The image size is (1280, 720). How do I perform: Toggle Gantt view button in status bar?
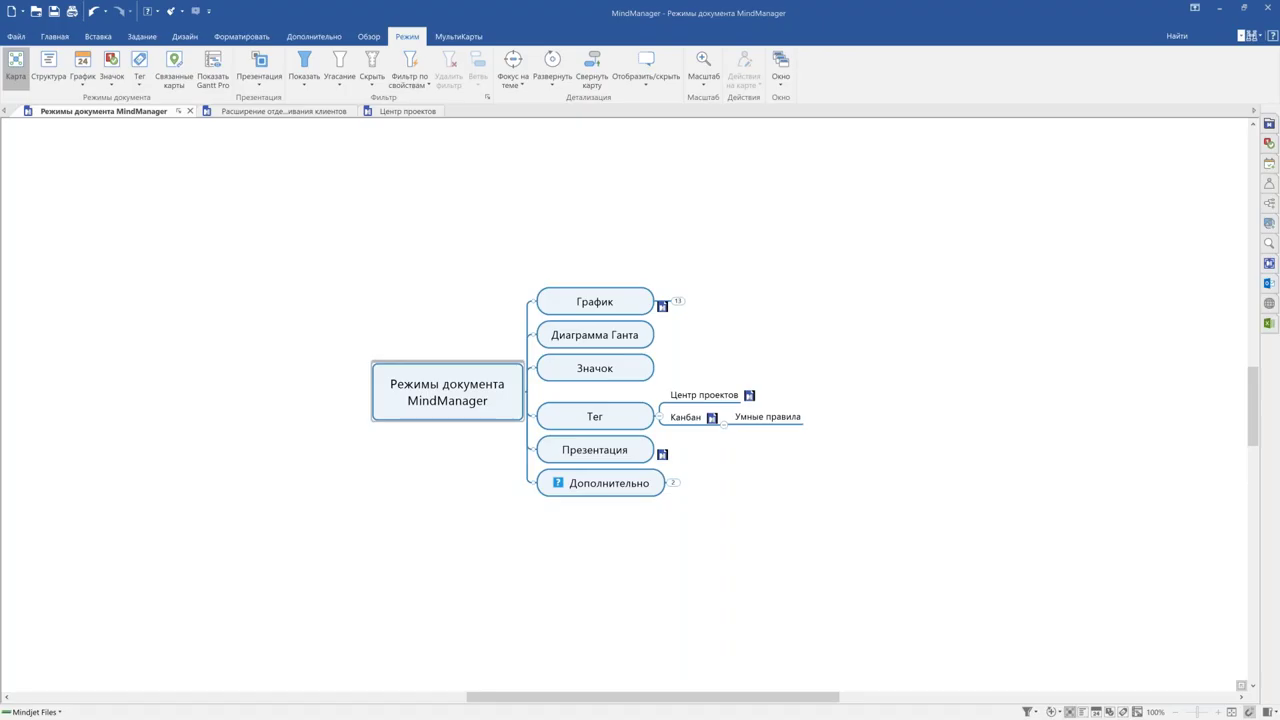click(1137, 712)
